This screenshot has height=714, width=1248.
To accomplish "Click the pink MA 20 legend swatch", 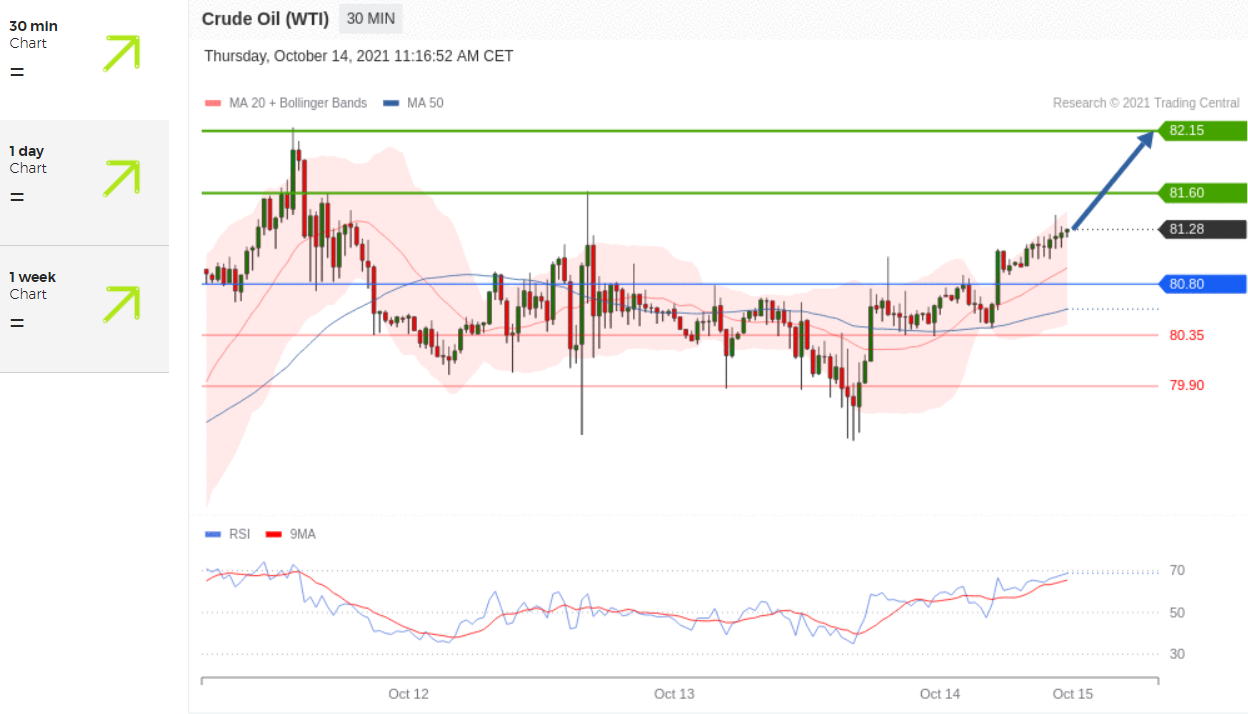I will click(x=211, y=103).
